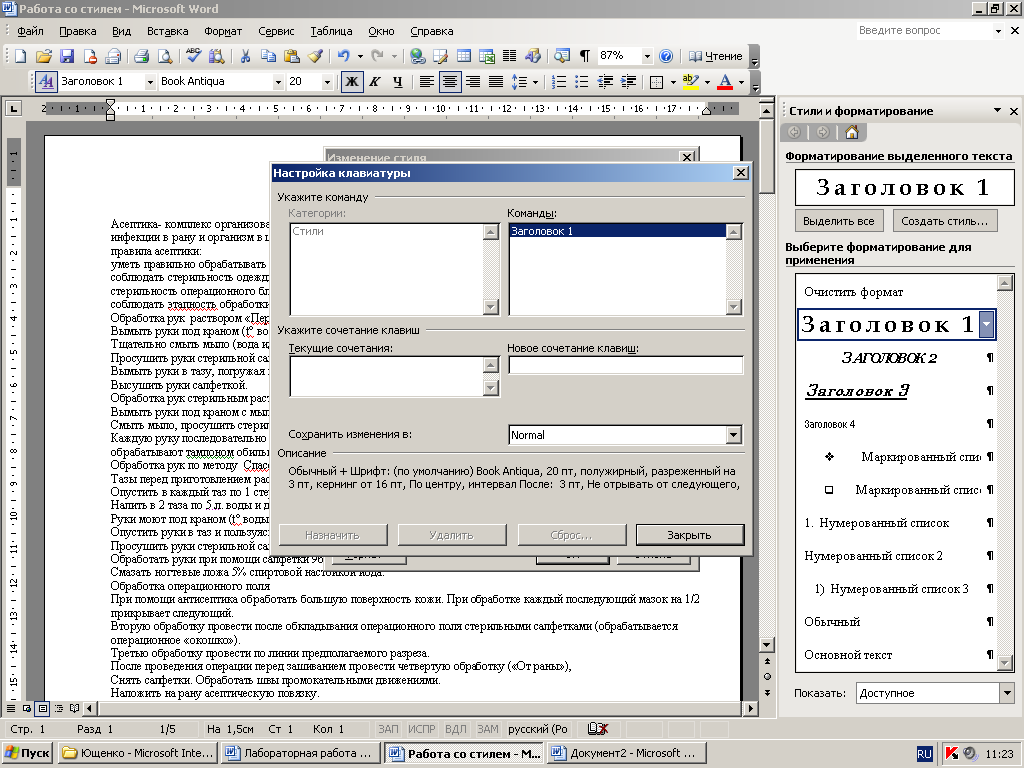Image resolution: width=1024 pixels, height=768 pixels.
Task: Click the bulleted list icon
Action: 582,82
